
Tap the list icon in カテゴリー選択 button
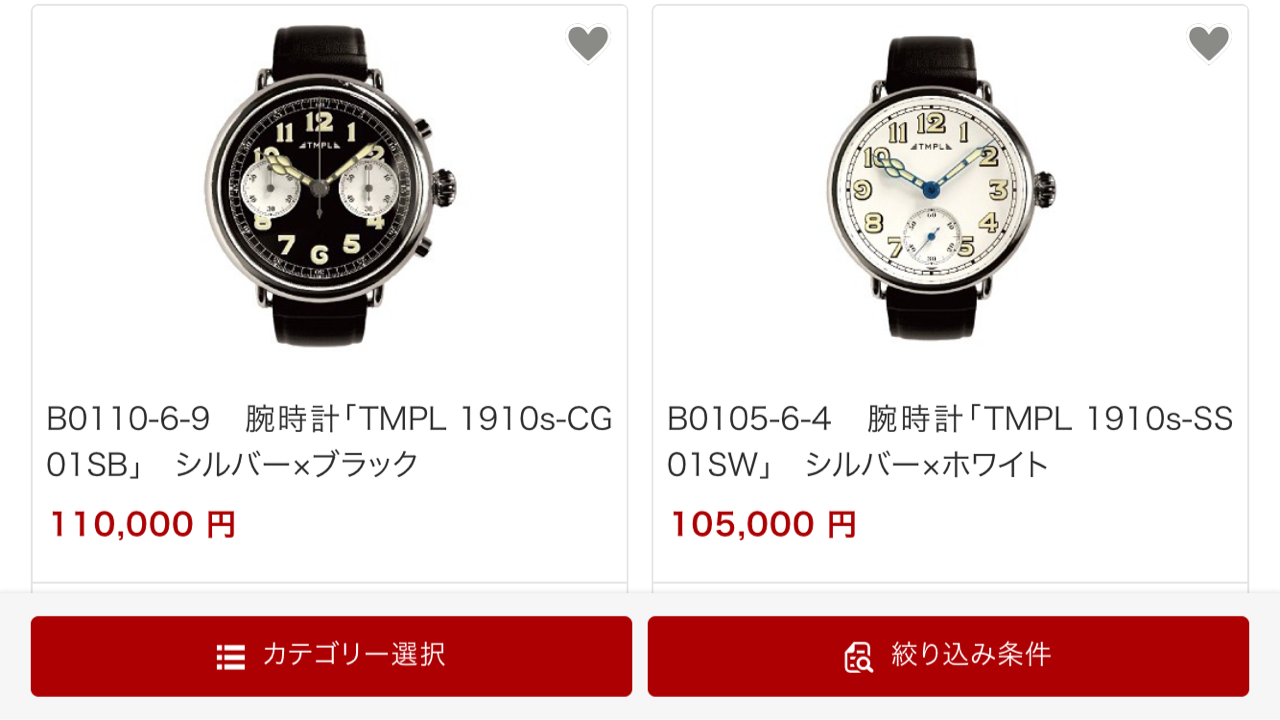(x=231, y=656)
